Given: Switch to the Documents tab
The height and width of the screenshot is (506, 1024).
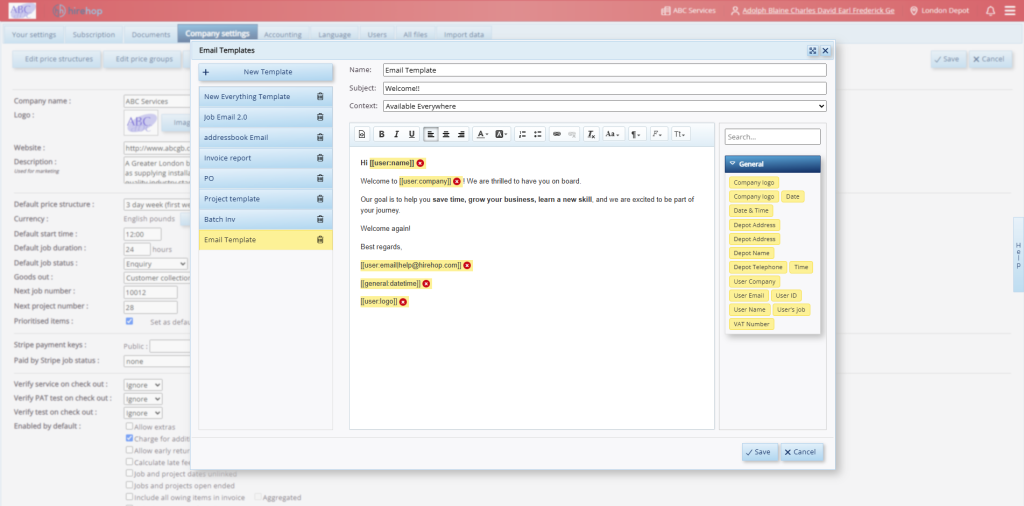Looking at the screenshot, I should click(x=151, y=35).
